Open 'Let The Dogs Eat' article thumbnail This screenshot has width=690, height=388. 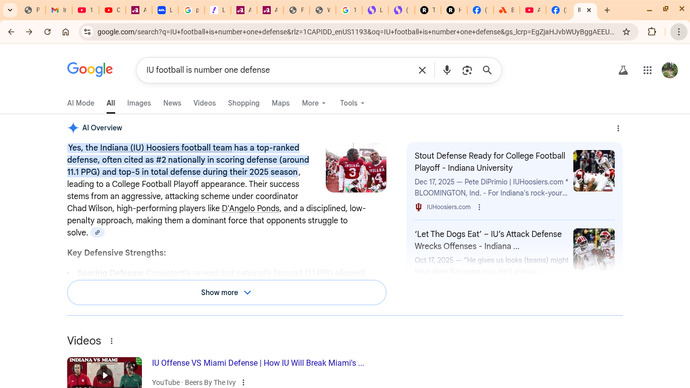(594, 249)
